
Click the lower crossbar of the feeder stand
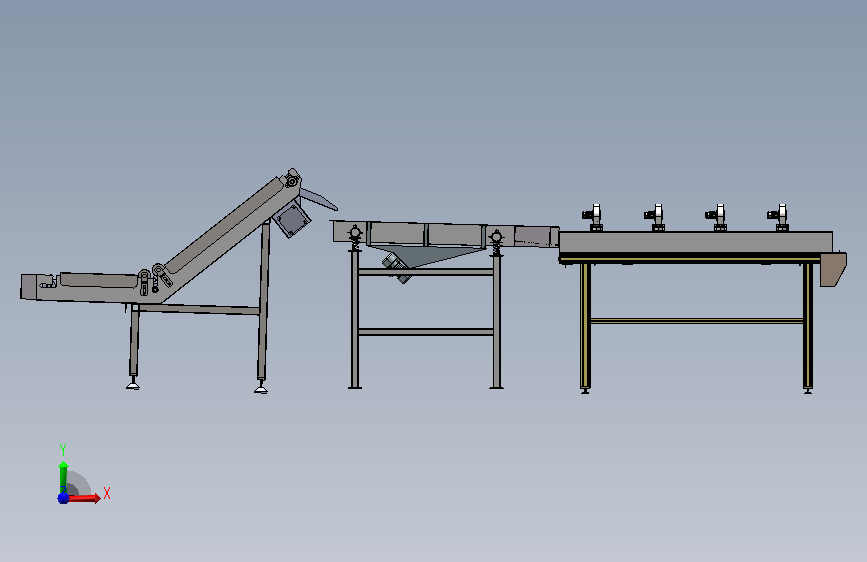[x=426, y=332]
